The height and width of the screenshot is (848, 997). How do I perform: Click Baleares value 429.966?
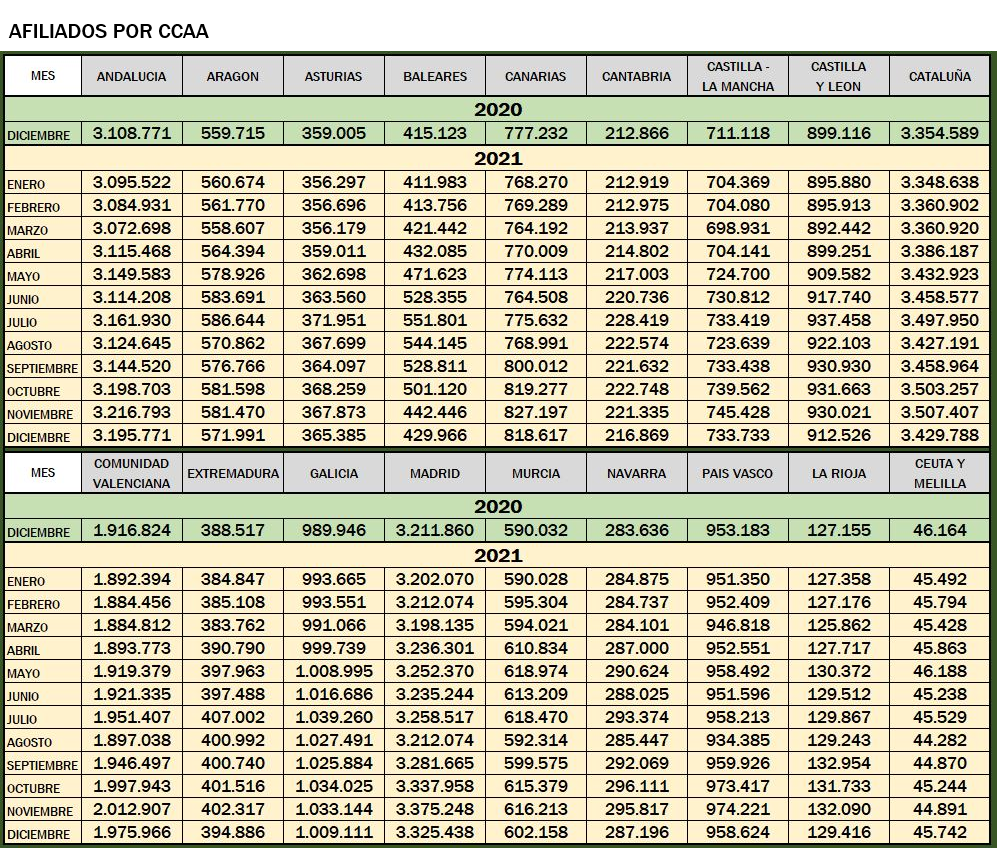(435, 435)
